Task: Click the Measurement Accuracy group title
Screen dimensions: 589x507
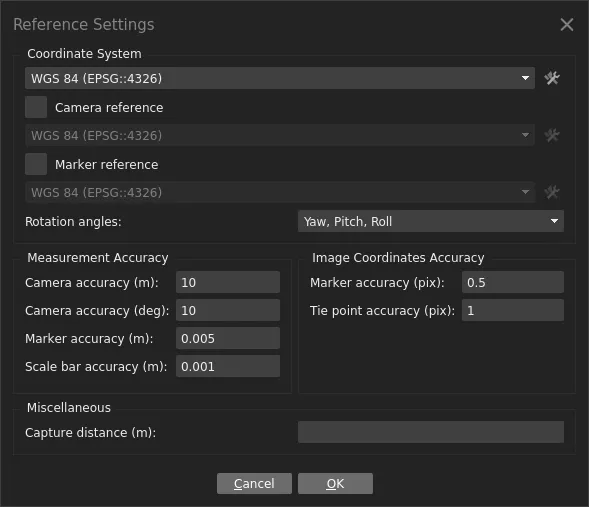Action: 98,258
